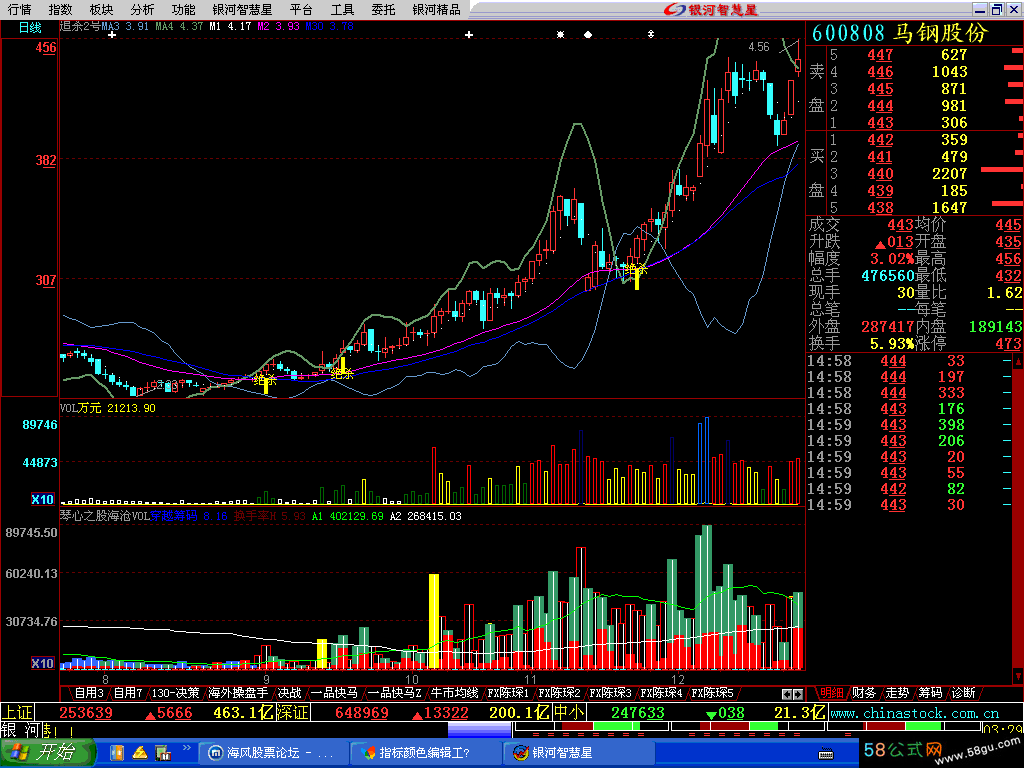Click buy level 3 price 440
Image resolution: width=1024 pixels, height=768 pixels.
click(x=880, y=174)
